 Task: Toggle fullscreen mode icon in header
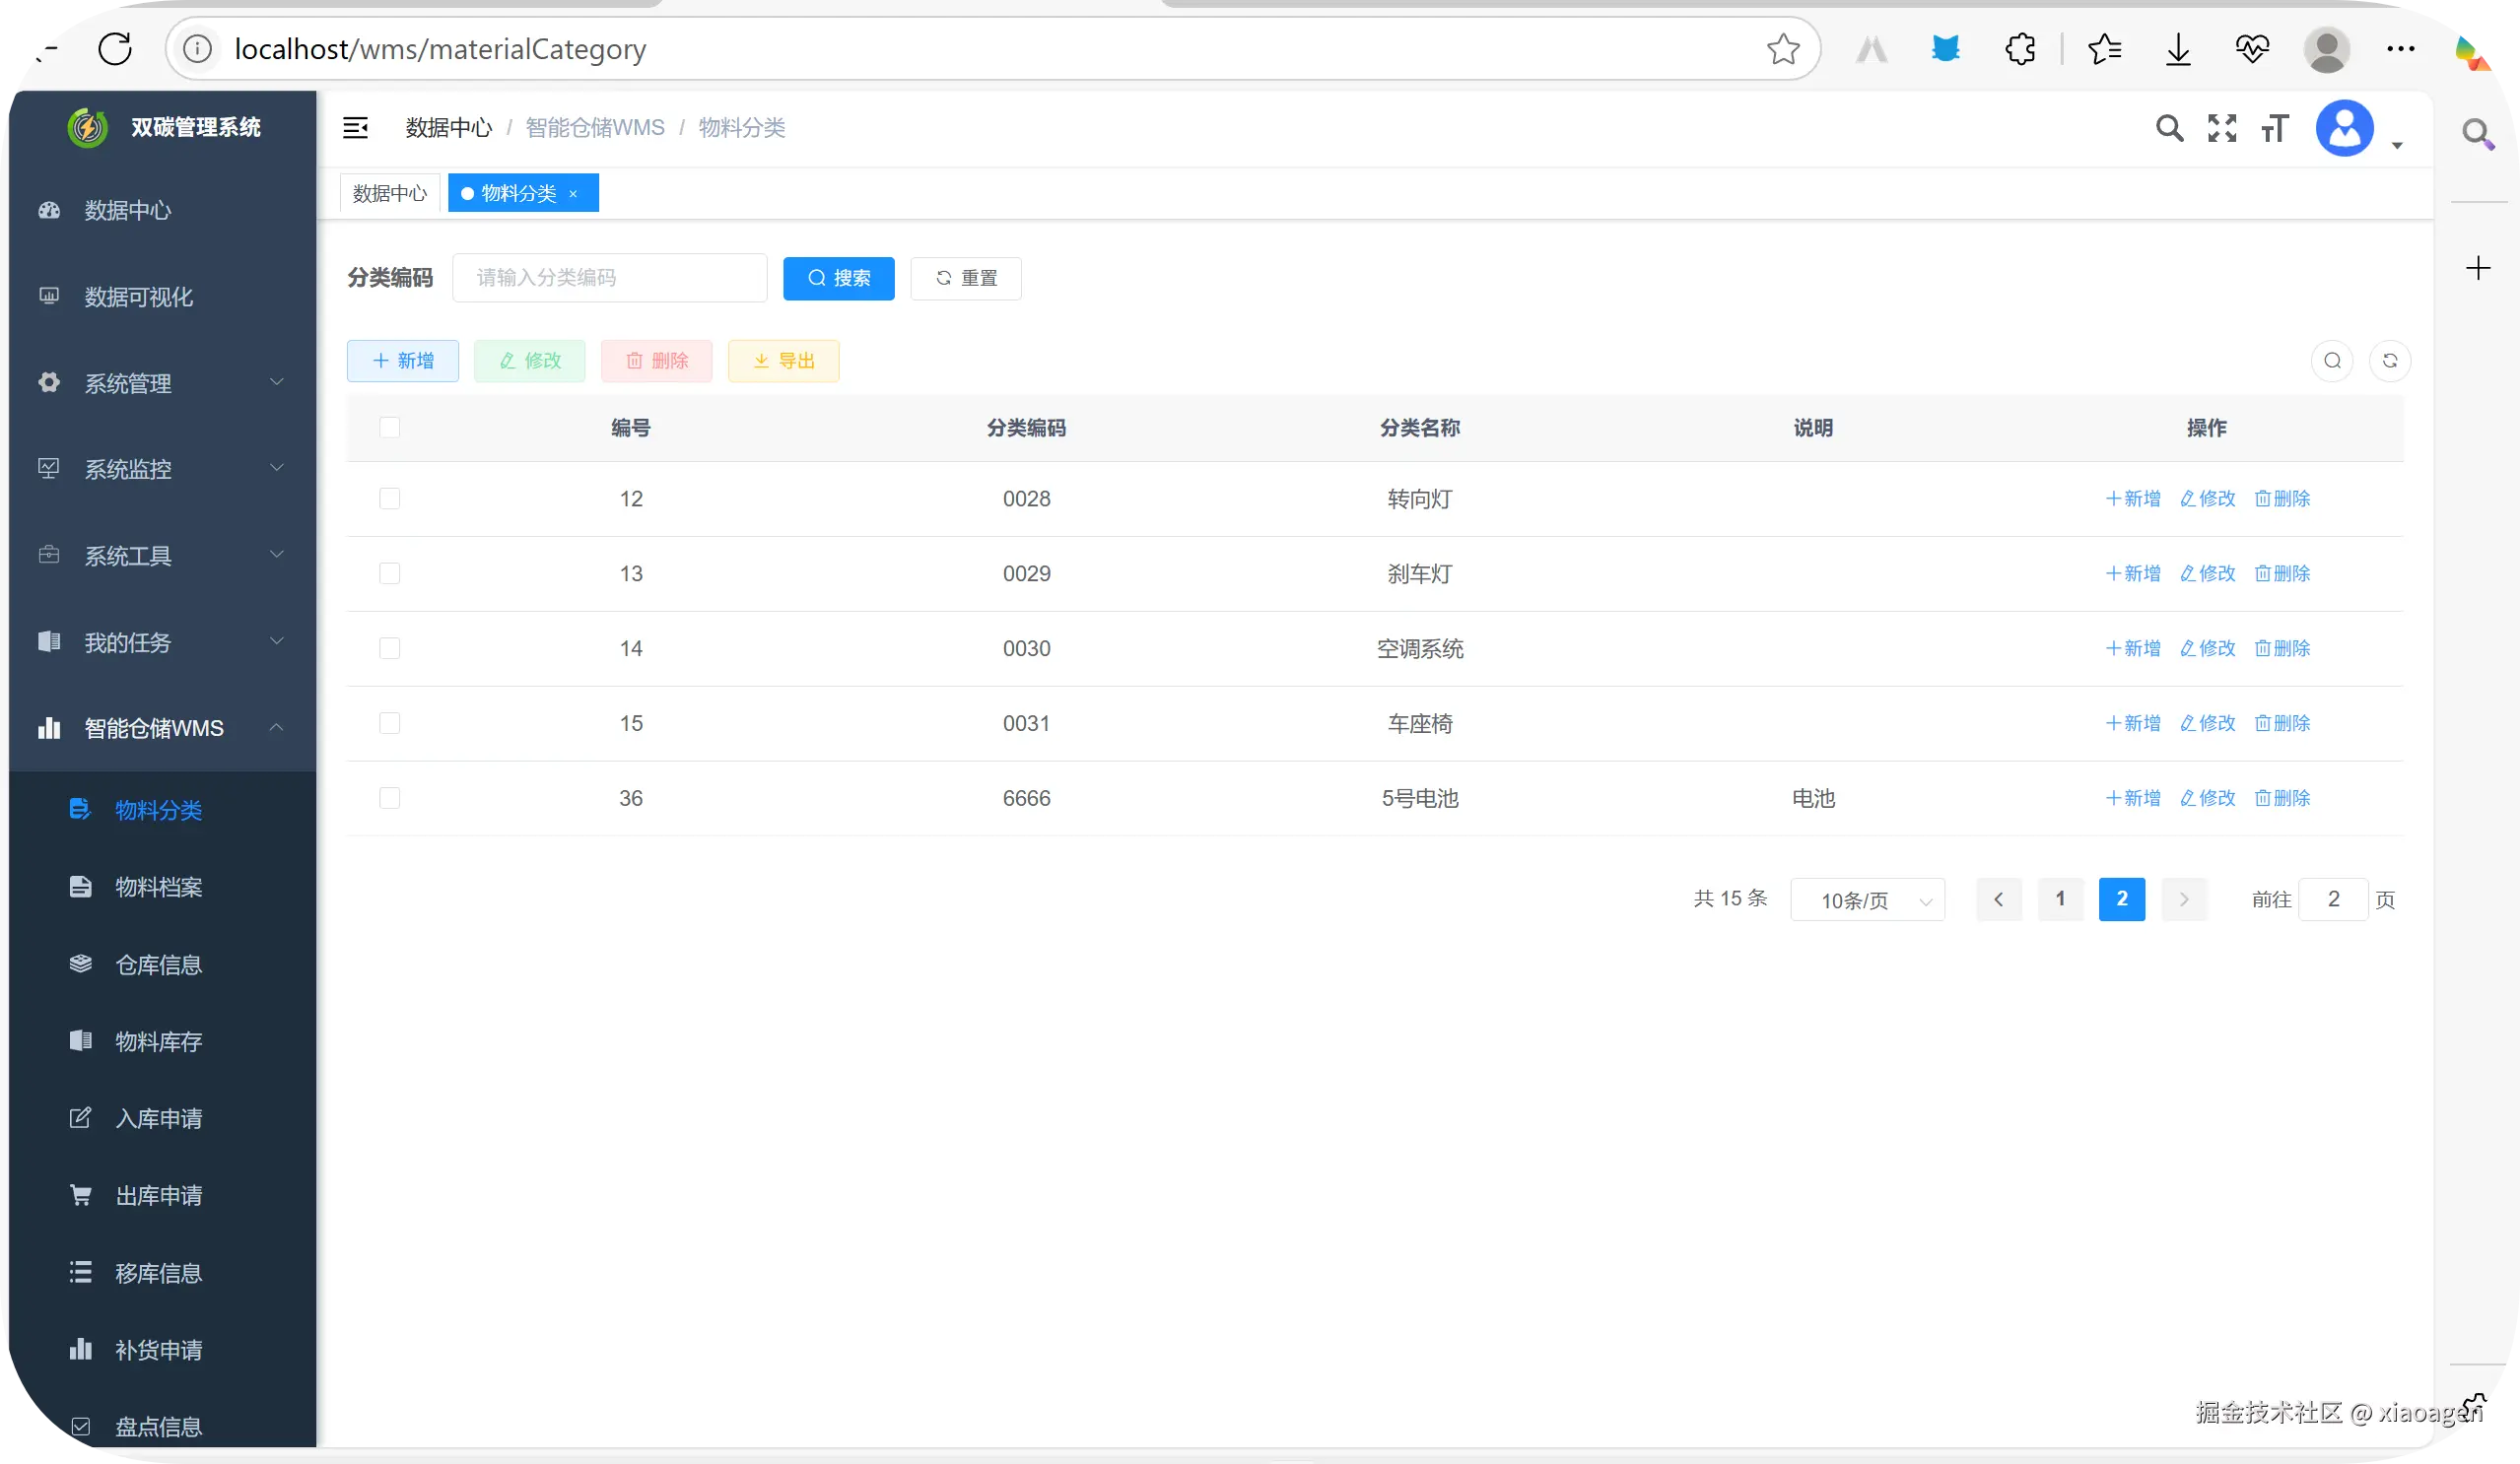point(2221,128)
